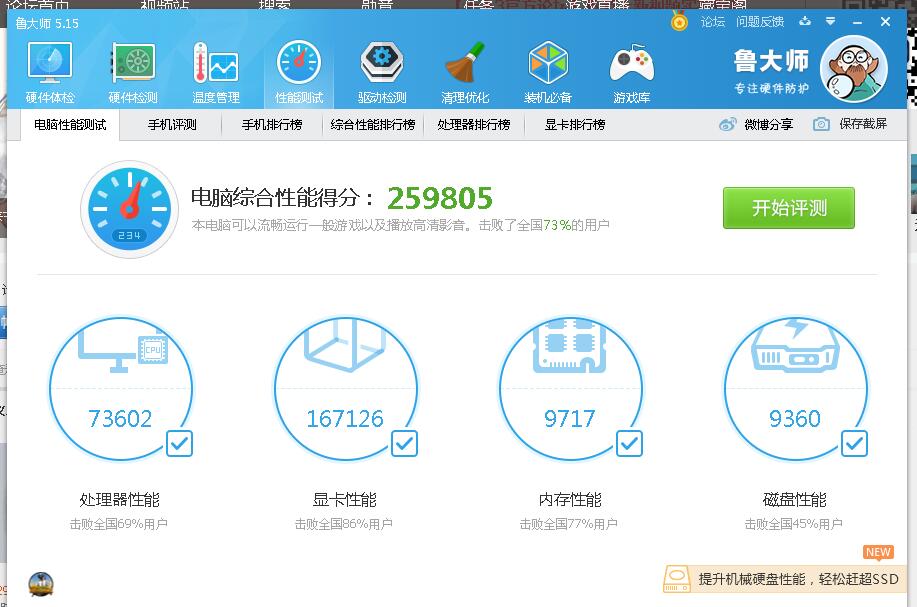The width and height of the screenshot is (917, 607).
Task: Click the hard disk icon in promo banner
Action: point(677,579)
